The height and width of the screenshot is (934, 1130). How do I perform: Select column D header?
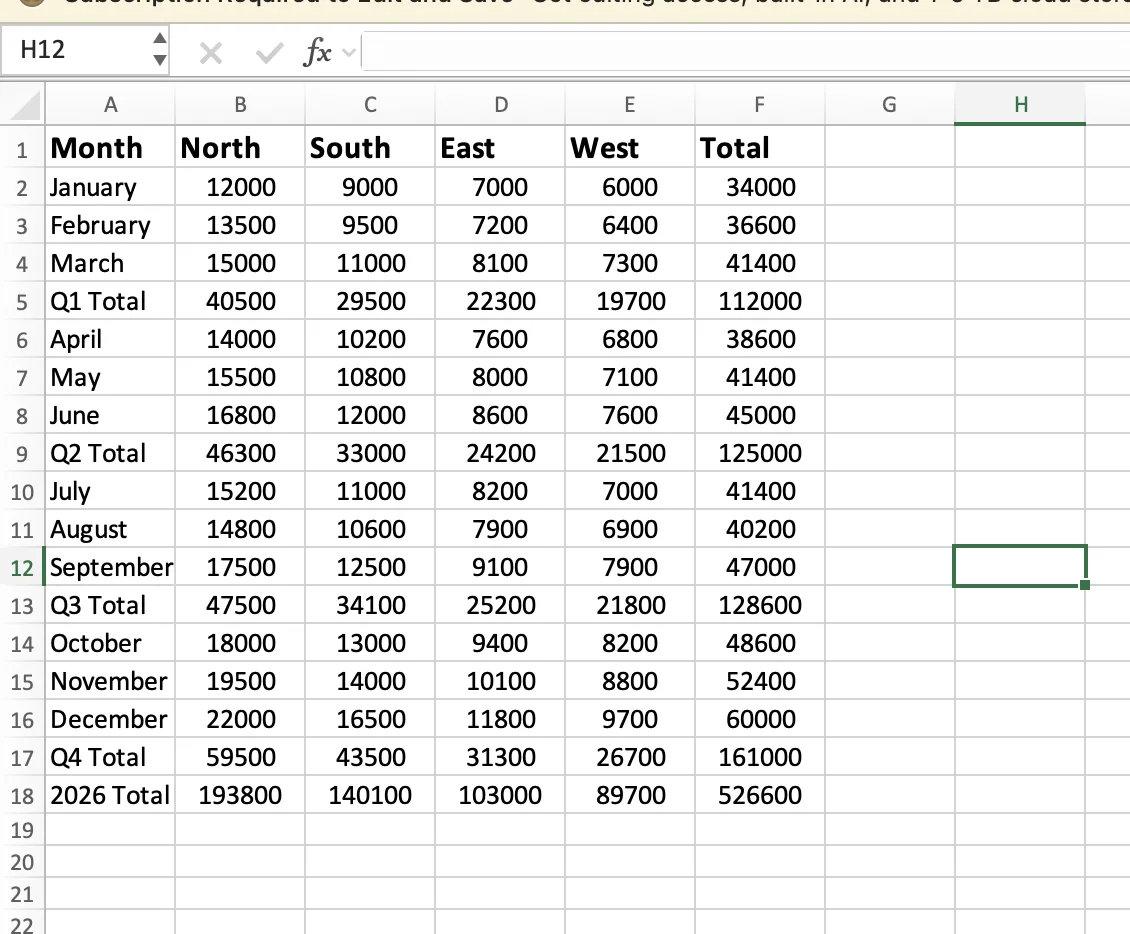501,105
